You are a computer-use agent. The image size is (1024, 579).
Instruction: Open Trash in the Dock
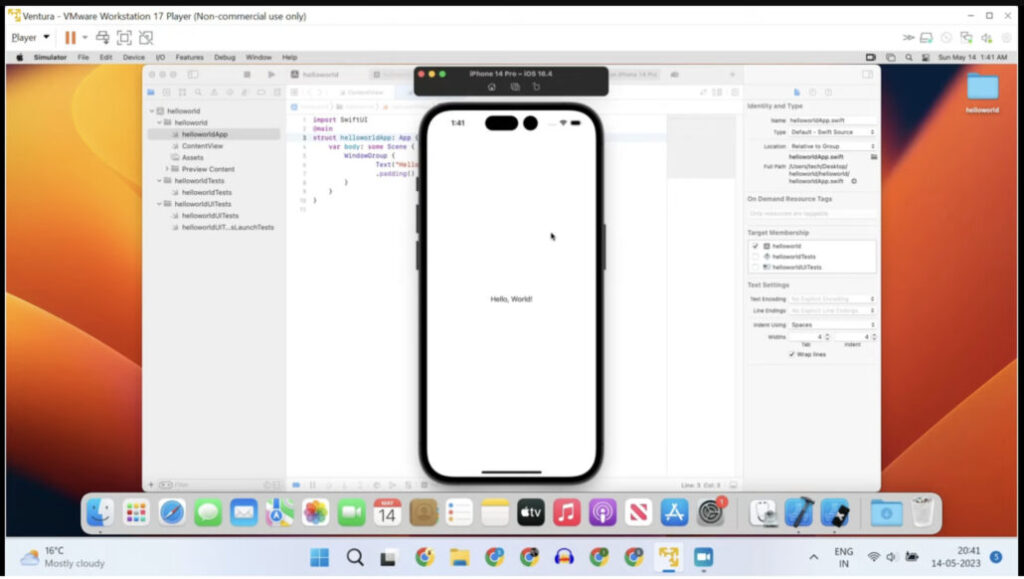coord(923,513)
